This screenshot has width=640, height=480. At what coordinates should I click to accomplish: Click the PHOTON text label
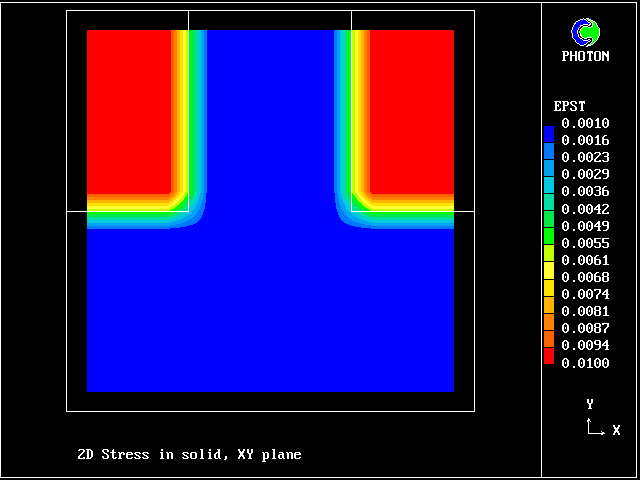585,57
